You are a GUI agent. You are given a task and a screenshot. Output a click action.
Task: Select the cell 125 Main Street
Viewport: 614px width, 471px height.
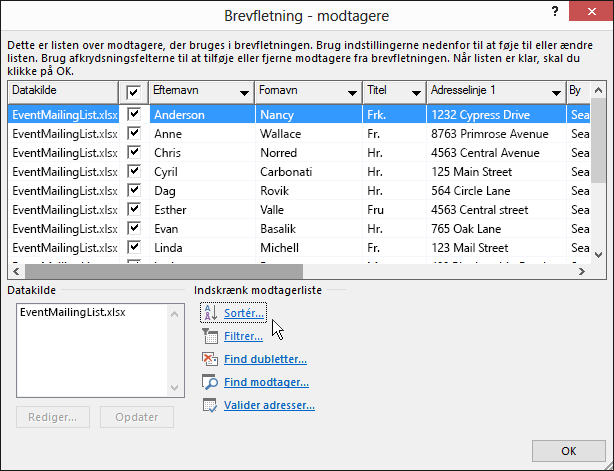click(496, 172)
